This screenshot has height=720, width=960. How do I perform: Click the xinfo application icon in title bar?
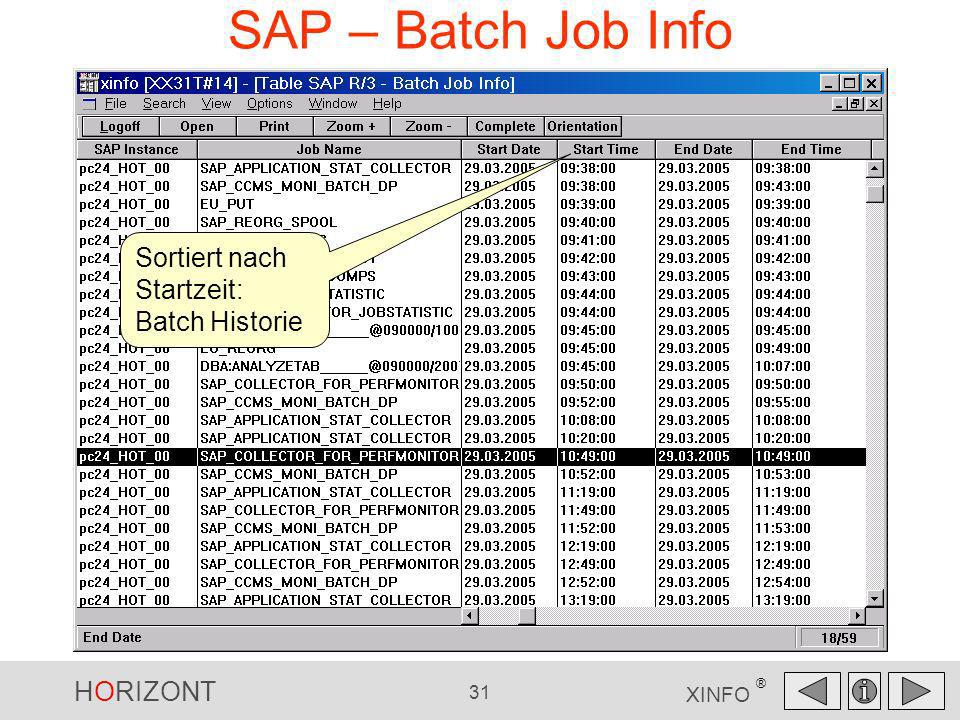coord(89,83)
